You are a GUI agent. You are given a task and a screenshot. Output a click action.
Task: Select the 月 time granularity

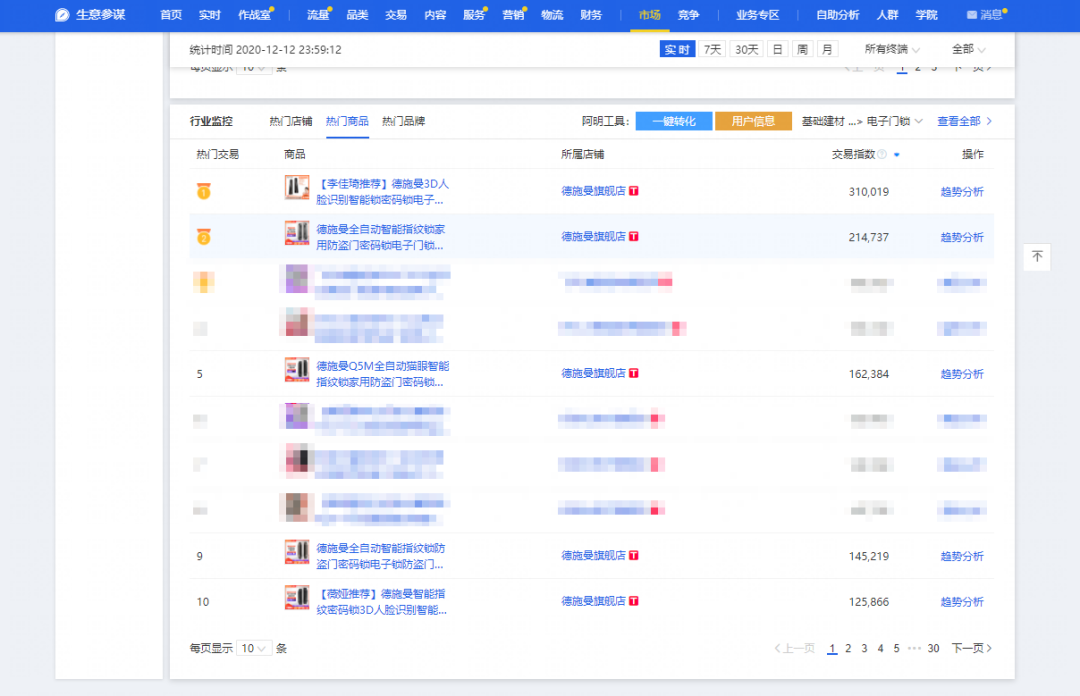(827, 50)
